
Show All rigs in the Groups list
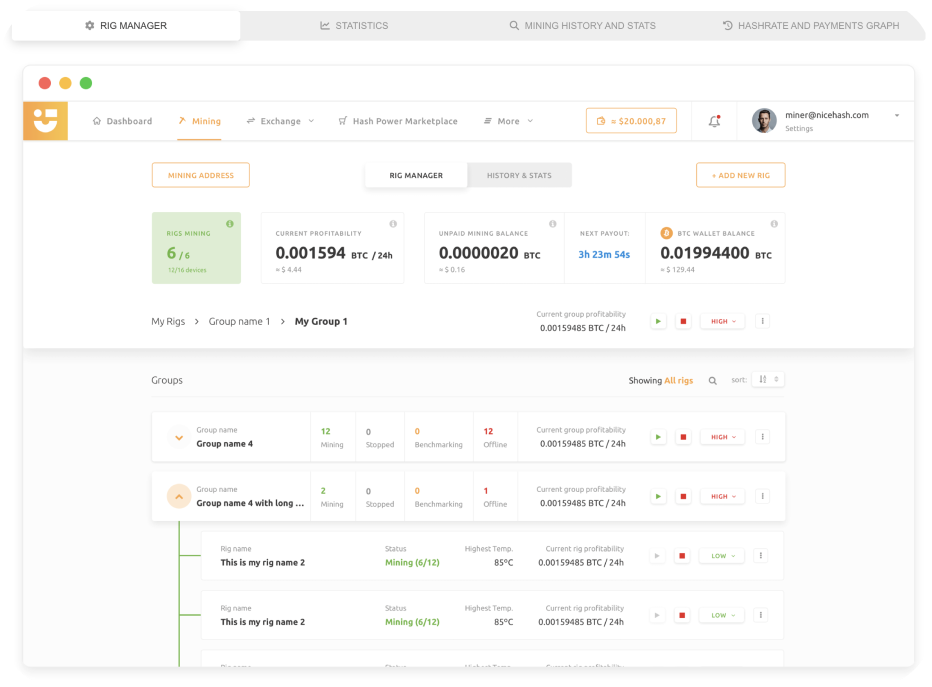click(x=679, y=380)
